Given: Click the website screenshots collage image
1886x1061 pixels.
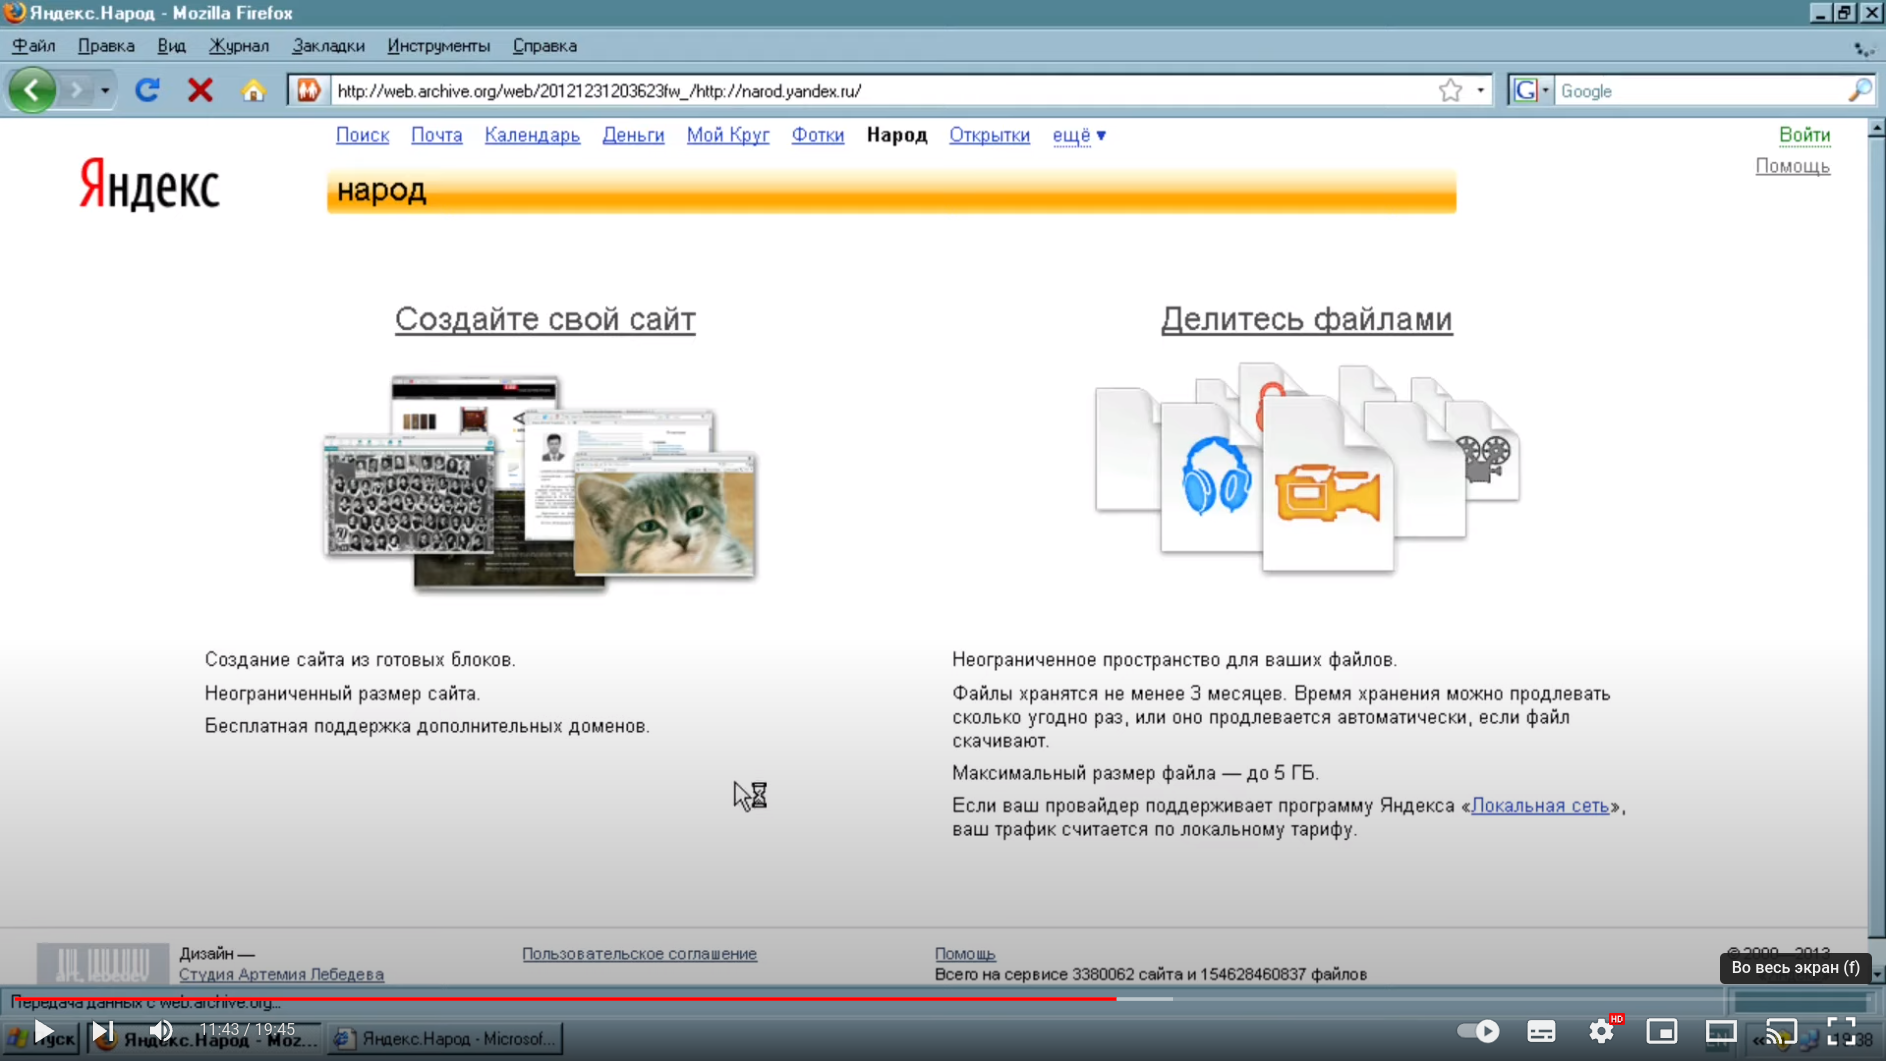Looking at the screenshot, I should pyautogui.click(x=540, y=484).
